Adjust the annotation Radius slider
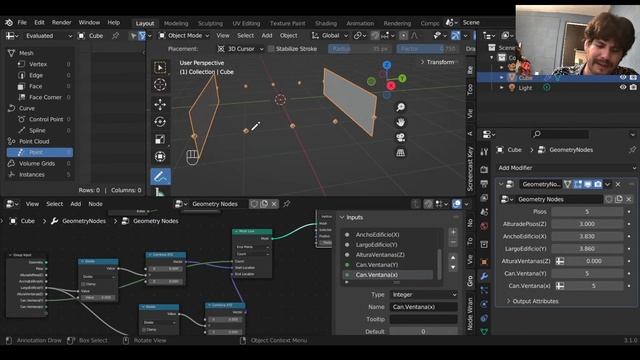640x360 pixels. pos(360,49)
